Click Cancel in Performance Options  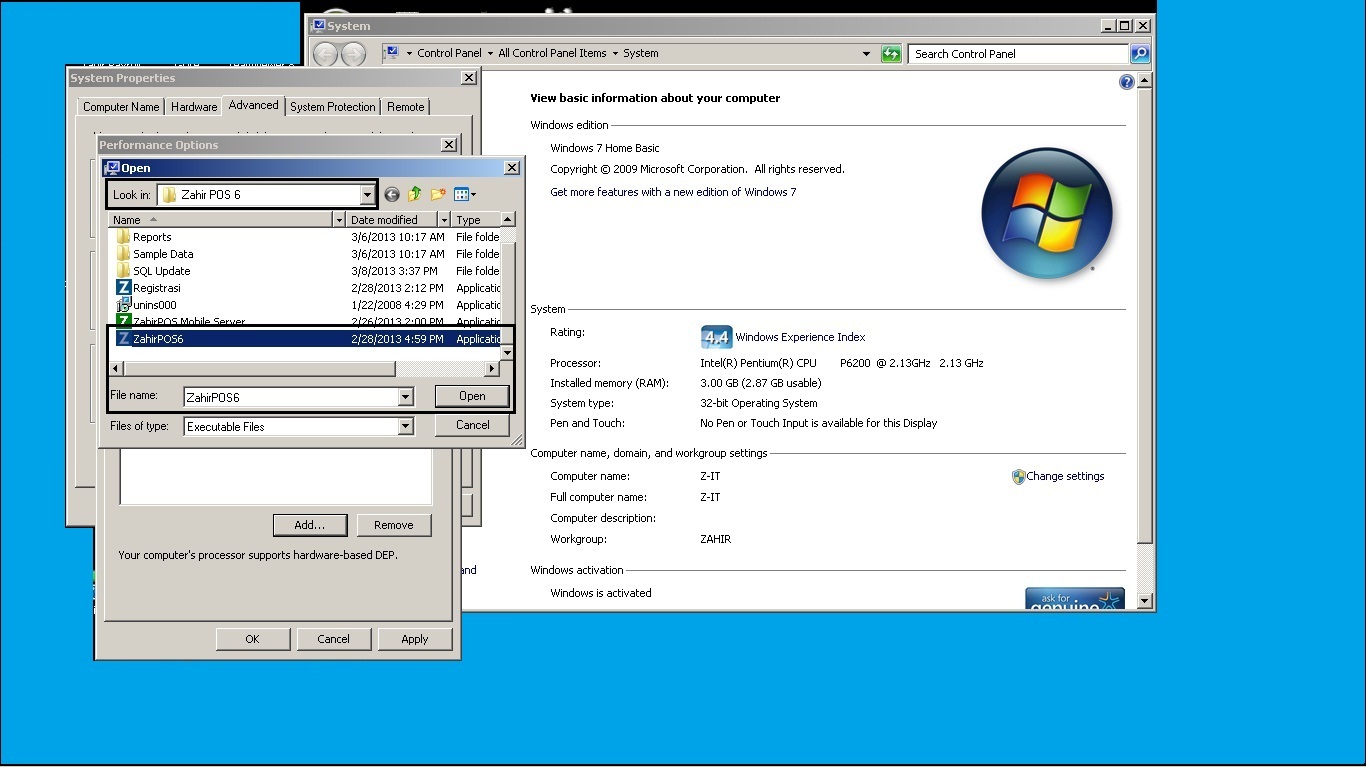333,639
